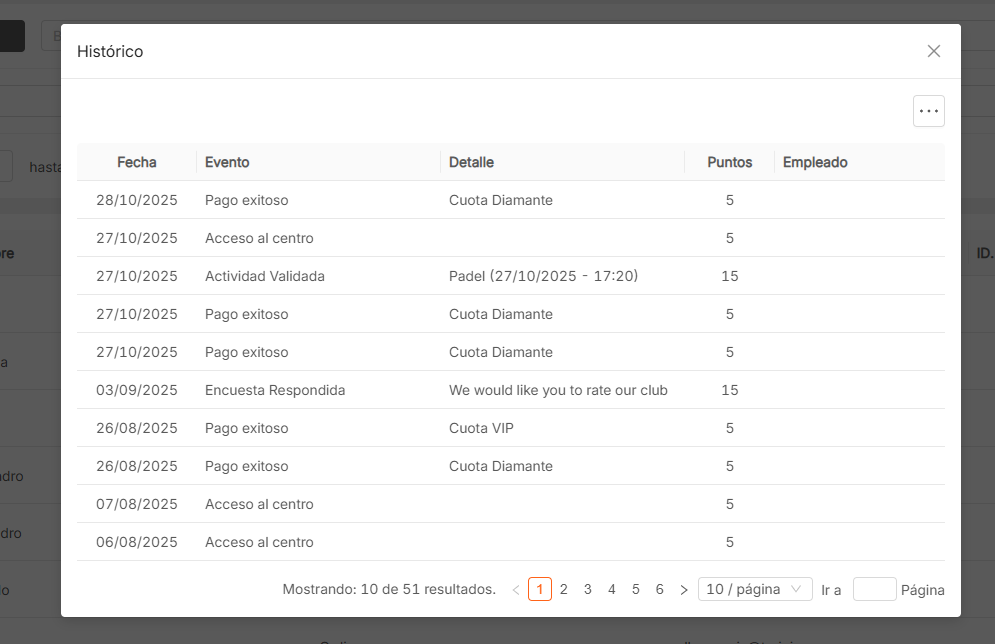Sort by the Fecha column header
The width and height of the screenshot is (995, 644).
coord(137,162)
